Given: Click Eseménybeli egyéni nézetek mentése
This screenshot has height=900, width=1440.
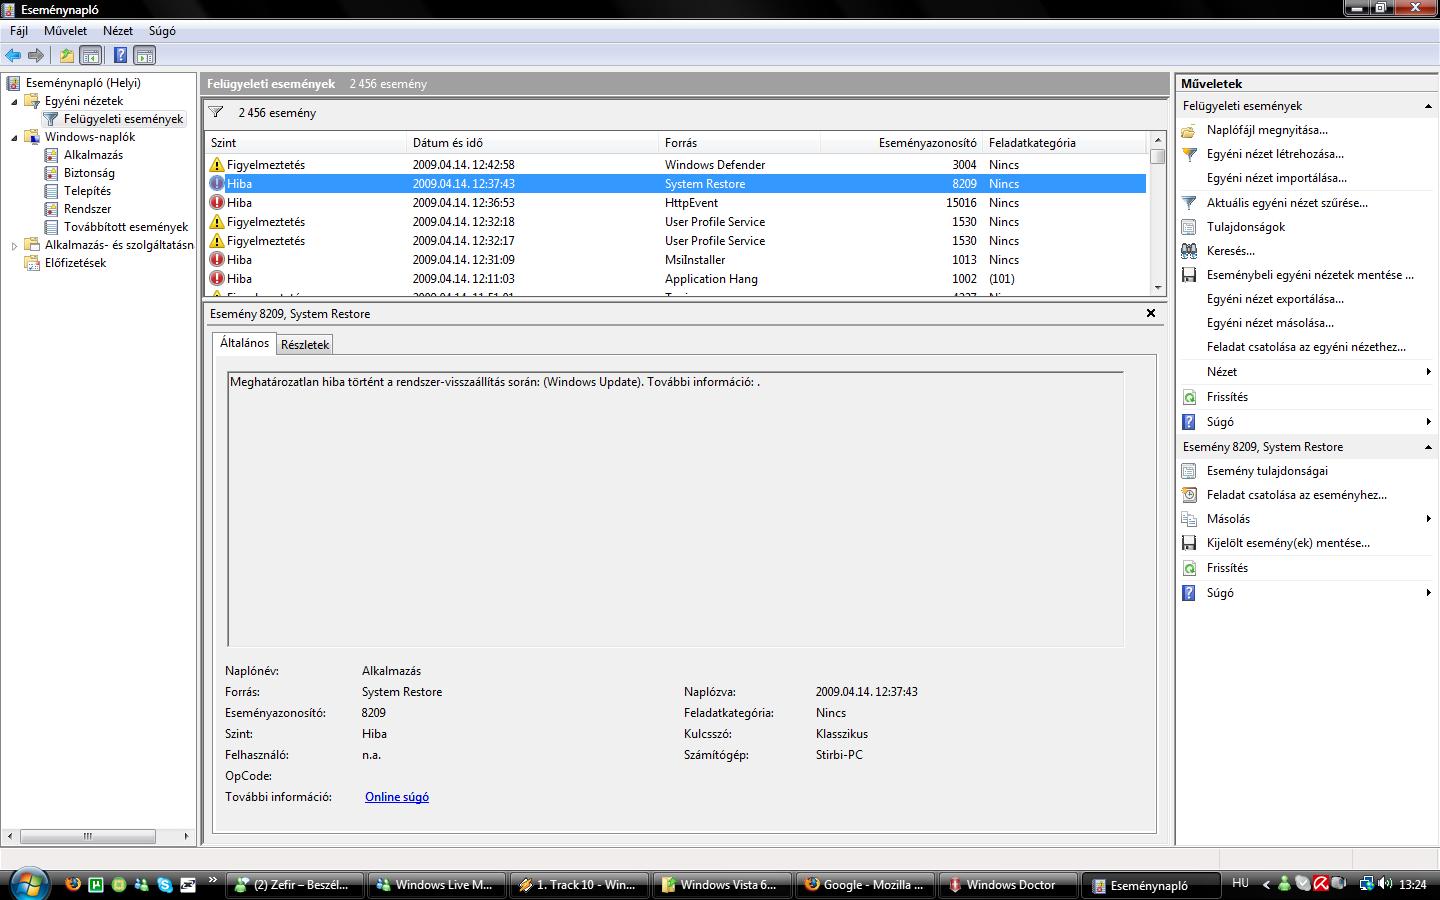Looking at the screenshot, I should click(x=1310, y=275).
